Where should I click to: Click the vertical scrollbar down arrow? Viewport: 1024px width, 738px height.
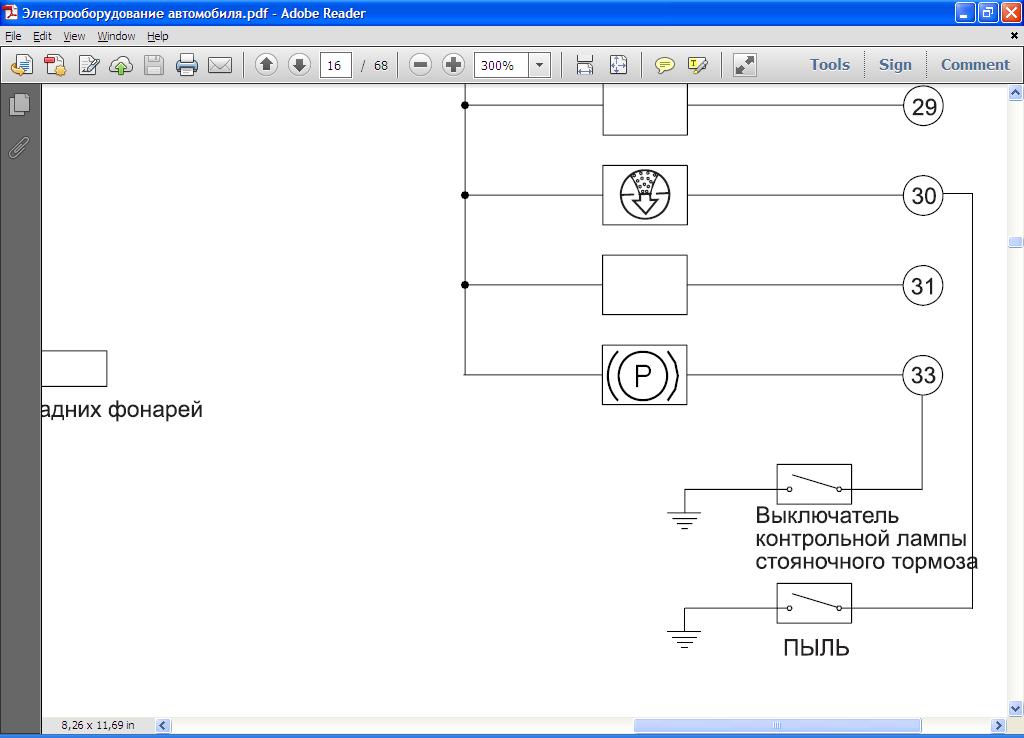[1016, 709]
